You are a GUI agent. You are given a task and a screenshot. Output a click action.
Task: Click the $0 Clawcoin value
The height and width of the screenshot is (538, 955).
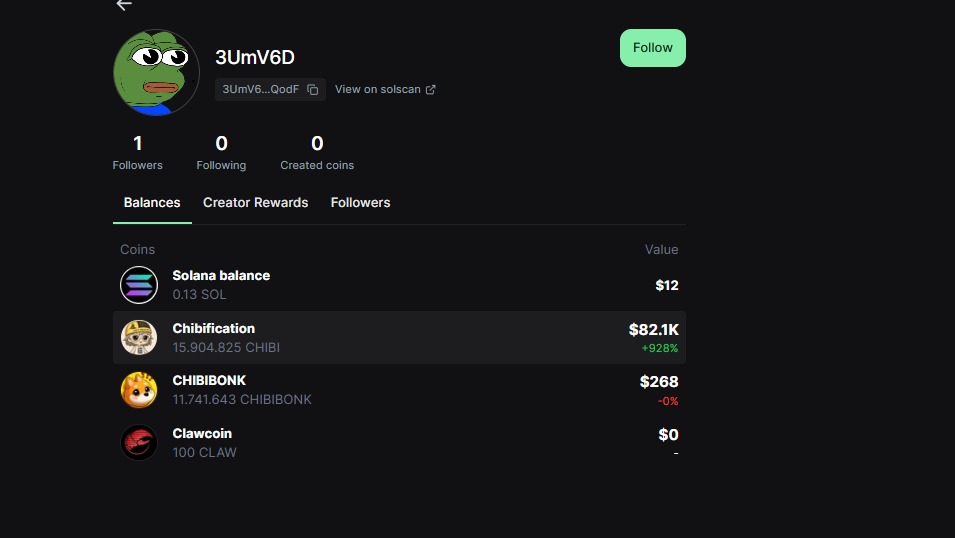(x=668, y=435)
